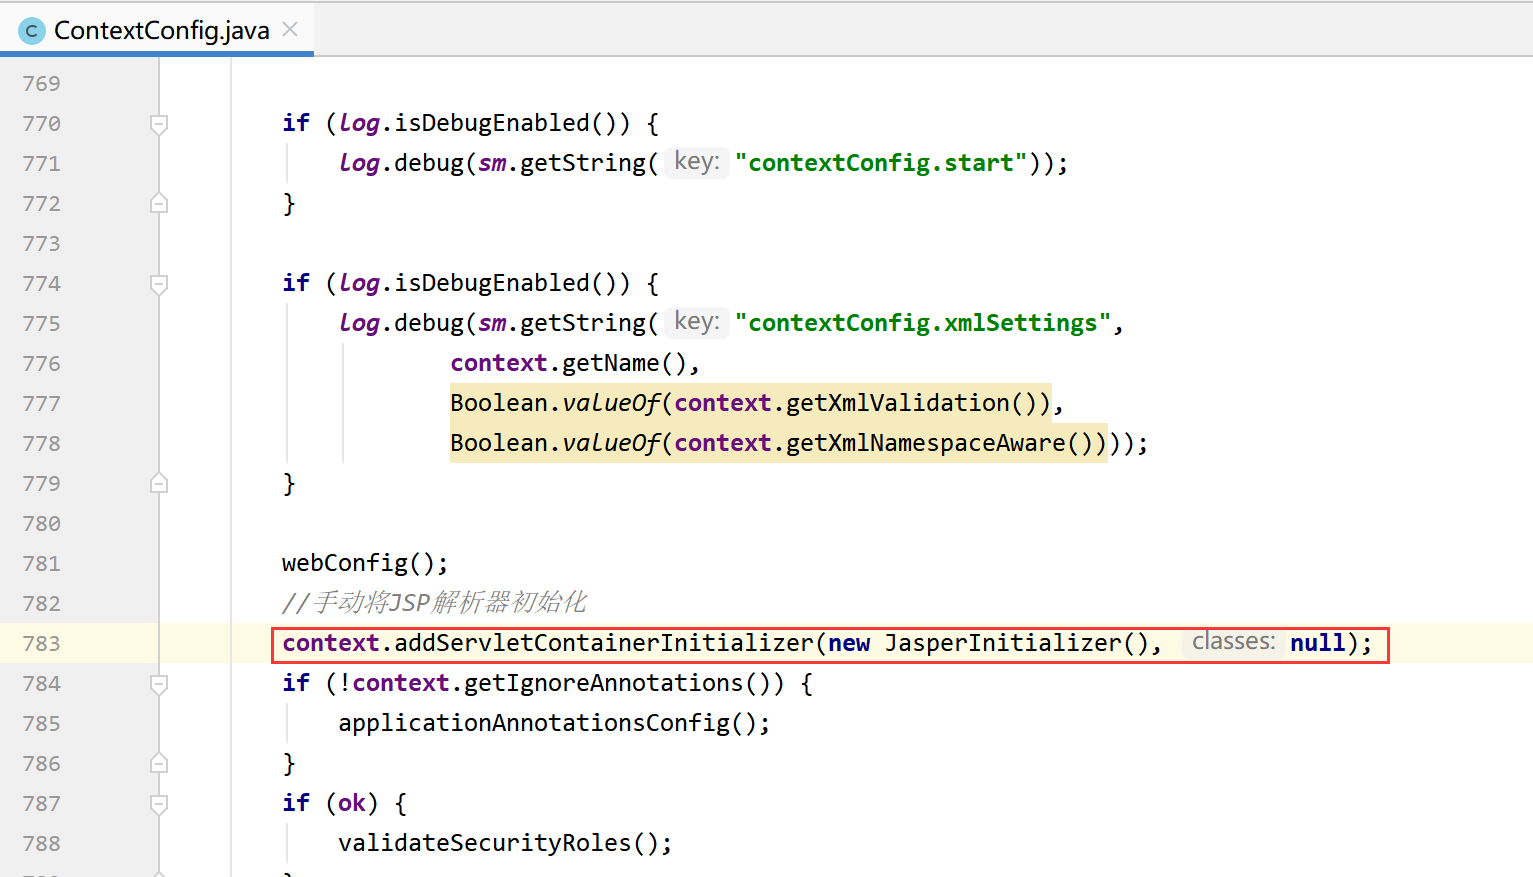Click getXmlValidation() on line 777
This screenshot has width=1533, height=877.
[911, 403]
